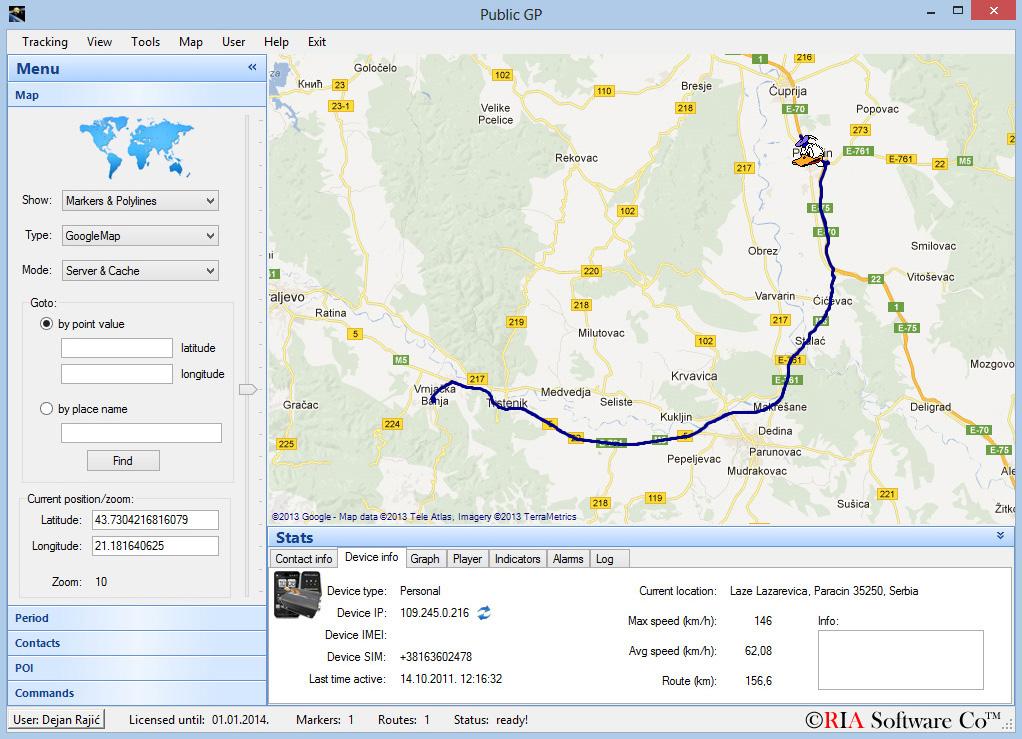Open the Alarms tab

[x=568, y=559]
